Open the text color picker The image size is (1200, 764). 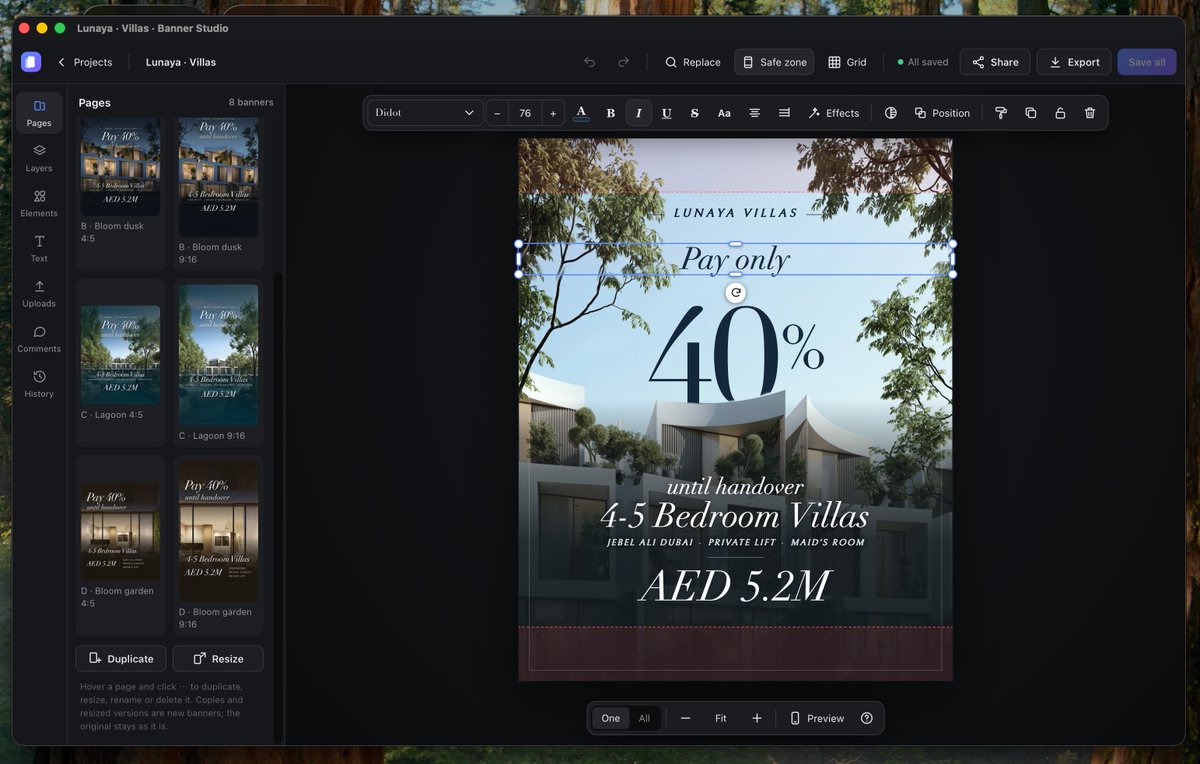[x=581, y=113]
